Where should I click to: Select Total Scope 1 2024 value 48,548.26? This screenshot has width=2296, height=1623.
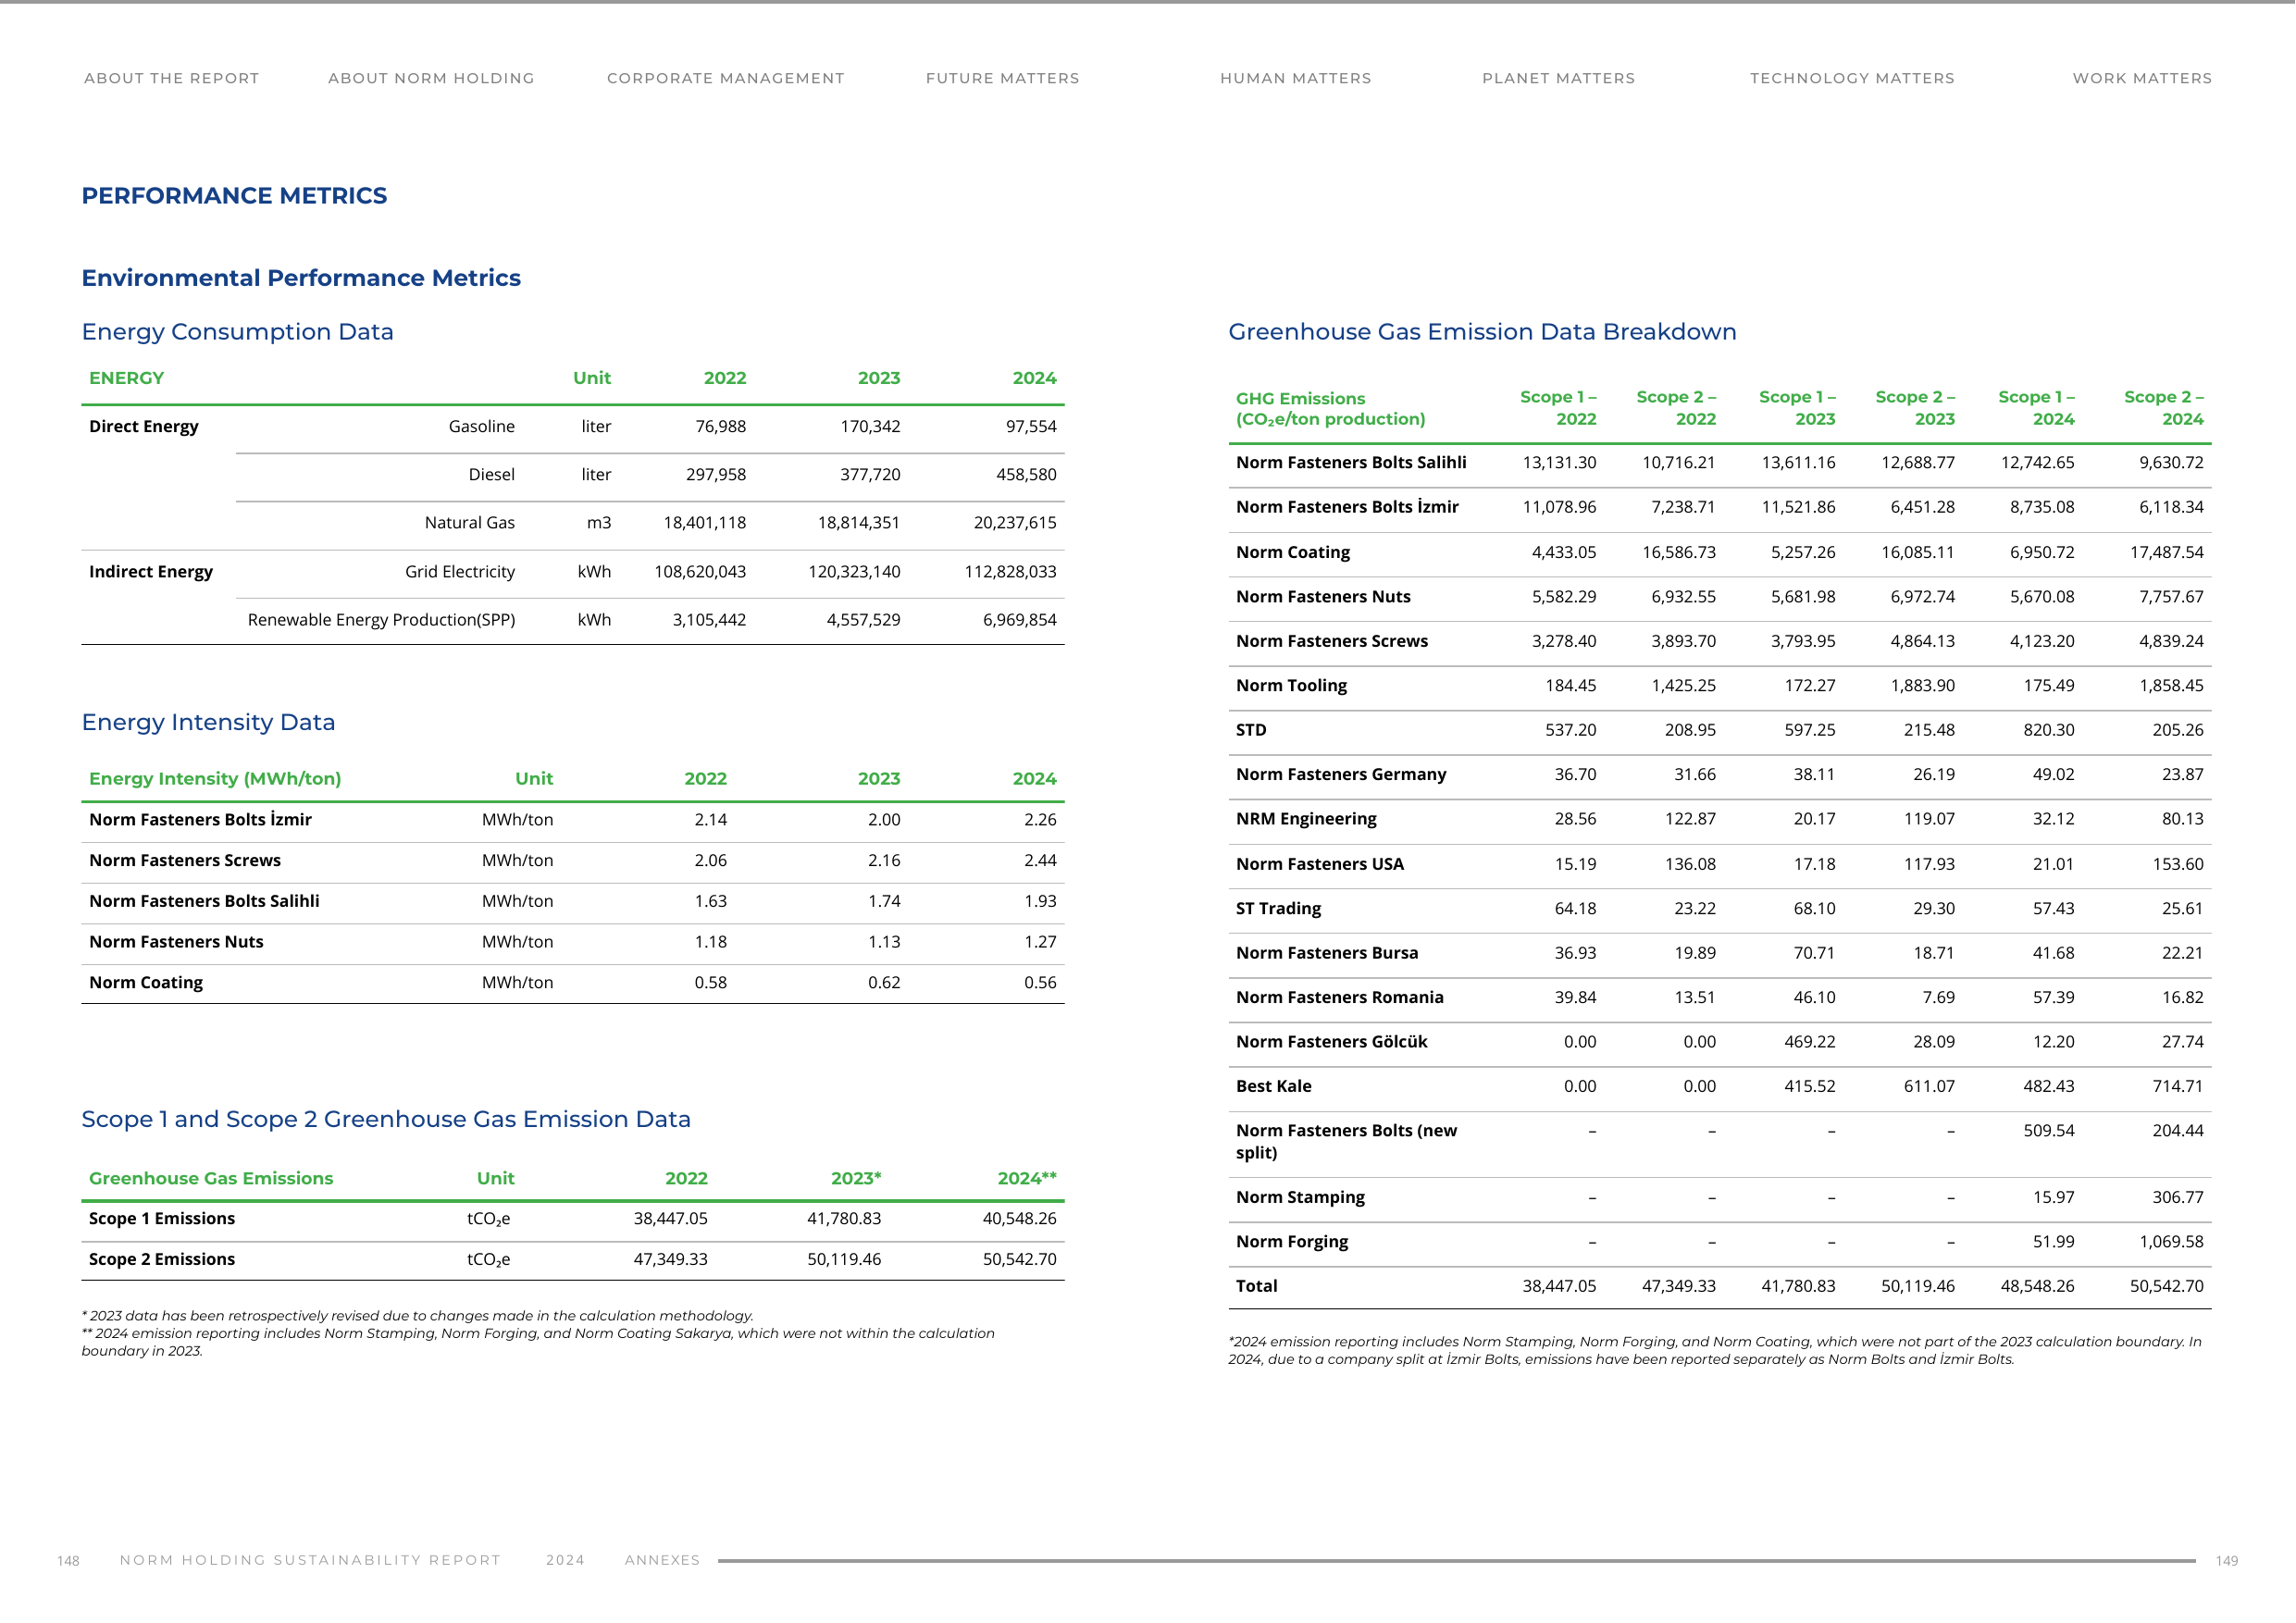tap(2037, 1286)
